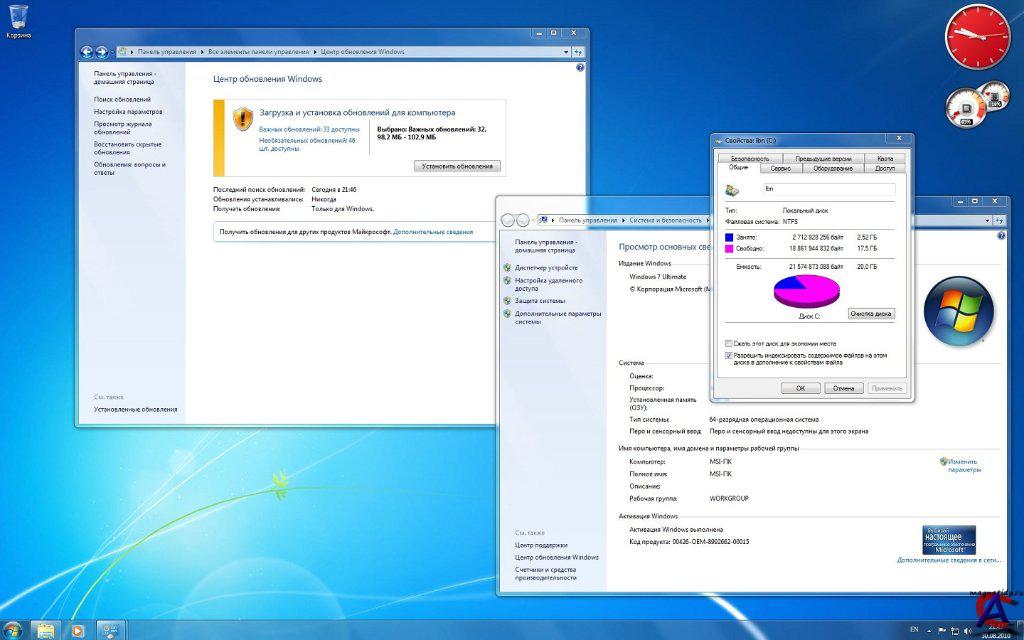1024x640 pixels.
Task: Click the analog clock desktop gadget
Action: [977, 35]
